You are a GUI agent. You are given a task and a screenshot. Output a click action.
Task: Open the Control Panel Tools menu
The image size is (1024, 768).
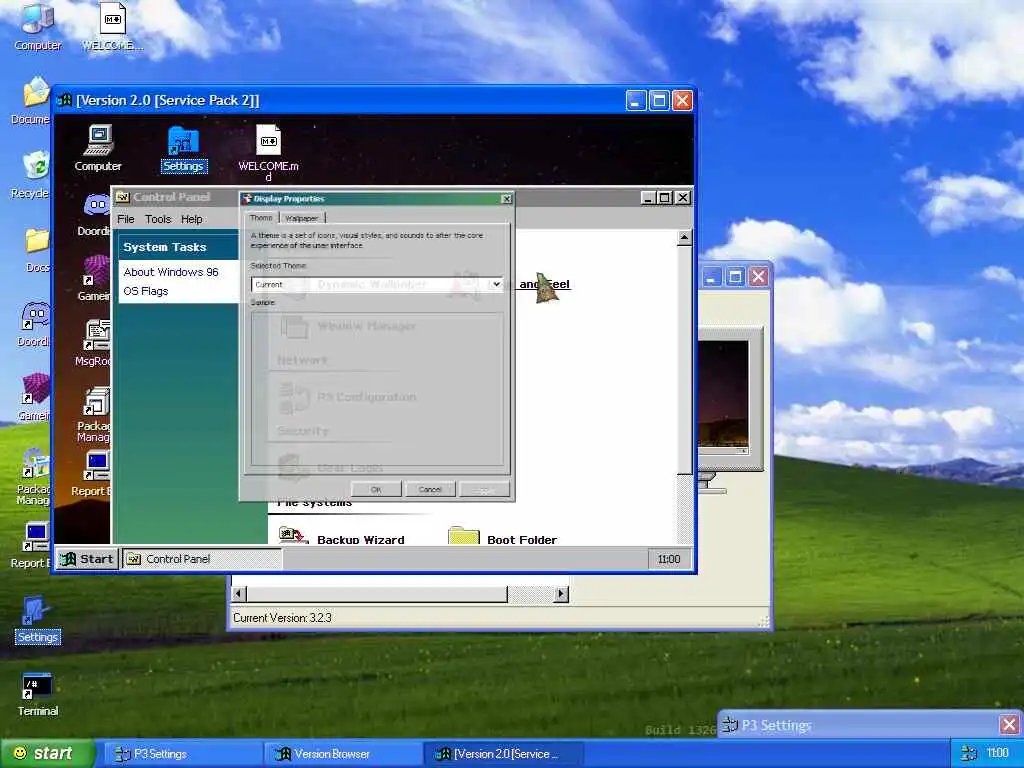pos(158,219)
